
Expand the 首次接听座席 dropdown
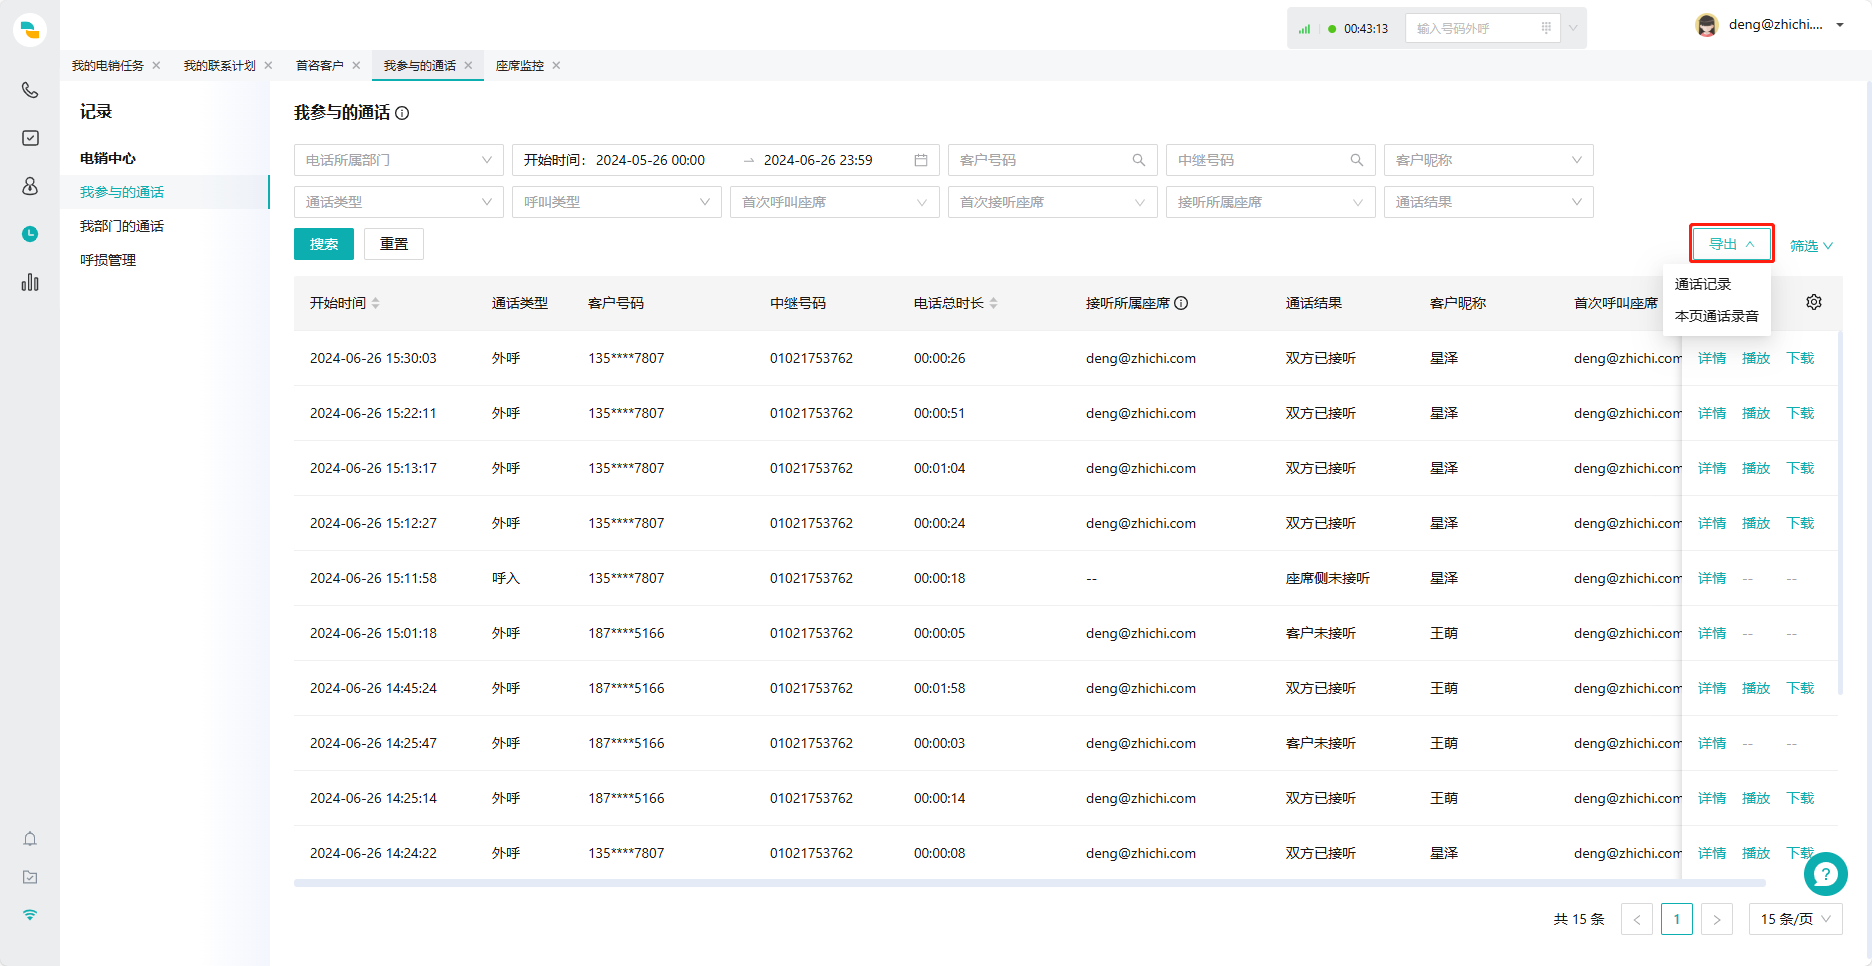click(x=1053, y=202)
